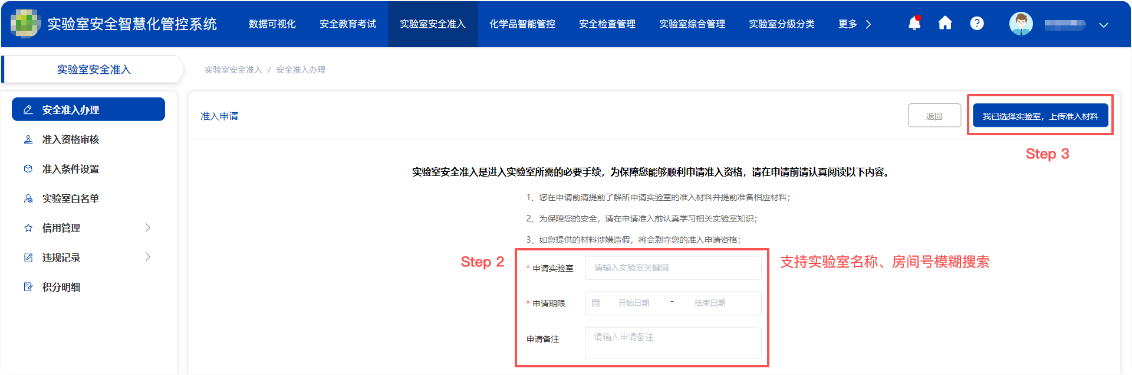Click calendar icon in 申请期限 field

click(596, 303)
